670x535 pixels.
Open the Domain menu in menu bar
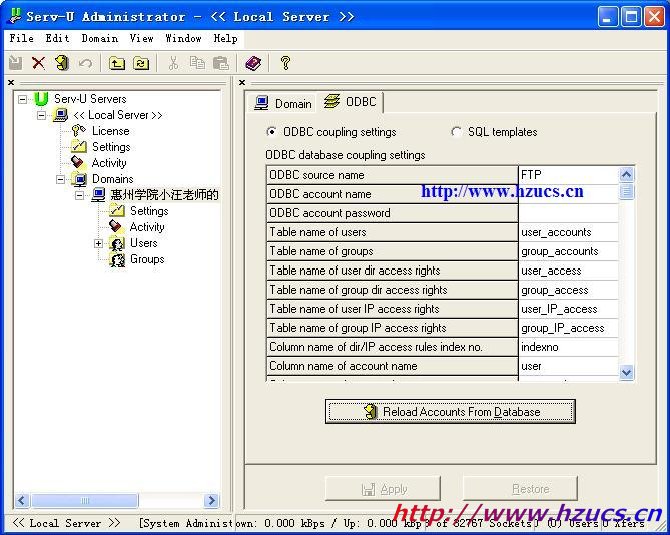(99, 38)
